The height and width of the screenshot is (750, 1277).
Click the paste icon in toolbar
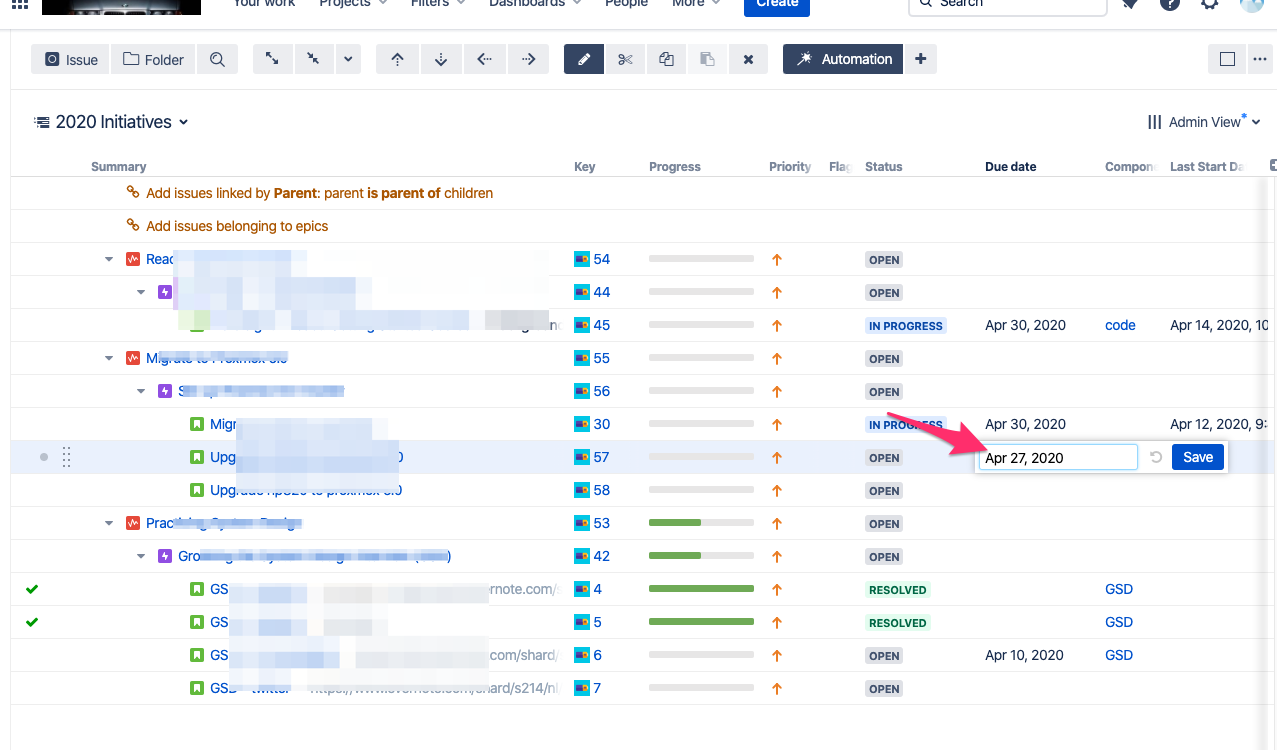(x=708, y=59)
